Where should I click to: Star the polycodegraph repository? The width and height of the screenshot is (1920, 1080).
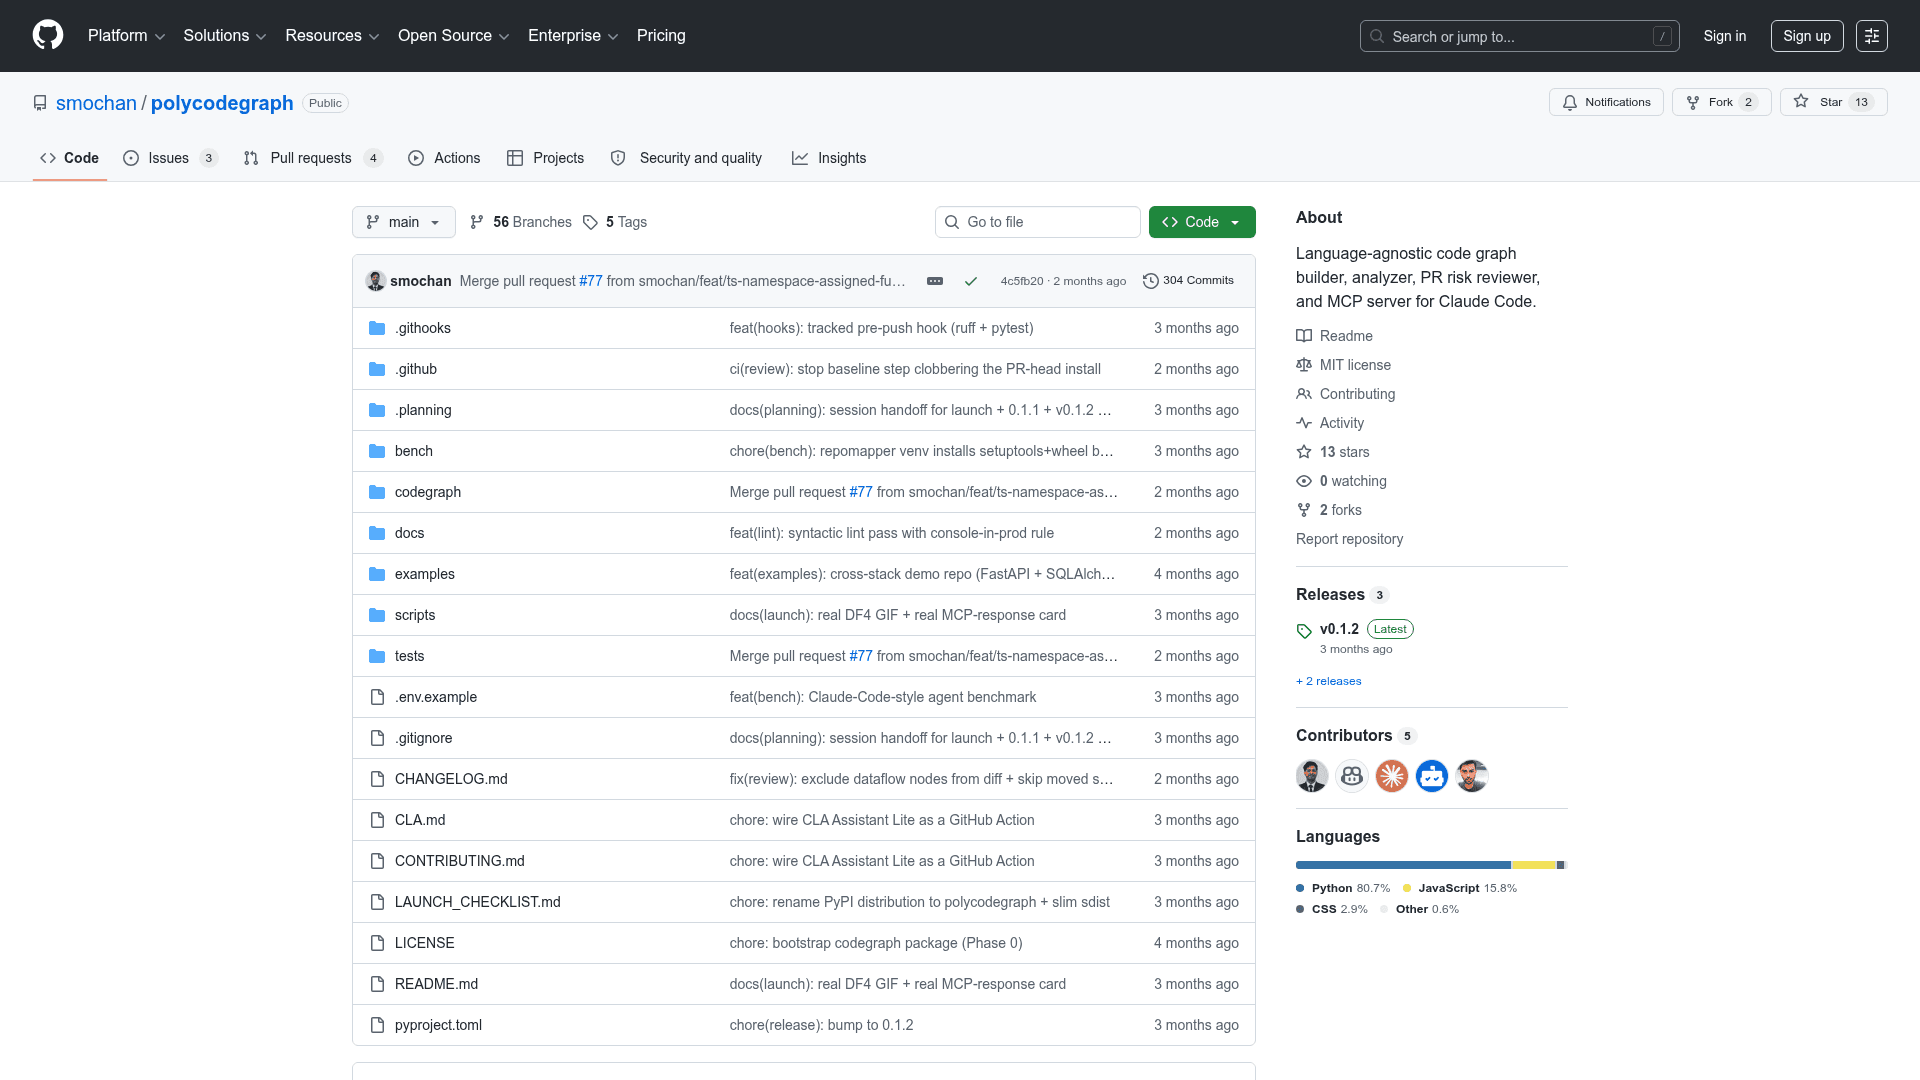pos(1833,102)
